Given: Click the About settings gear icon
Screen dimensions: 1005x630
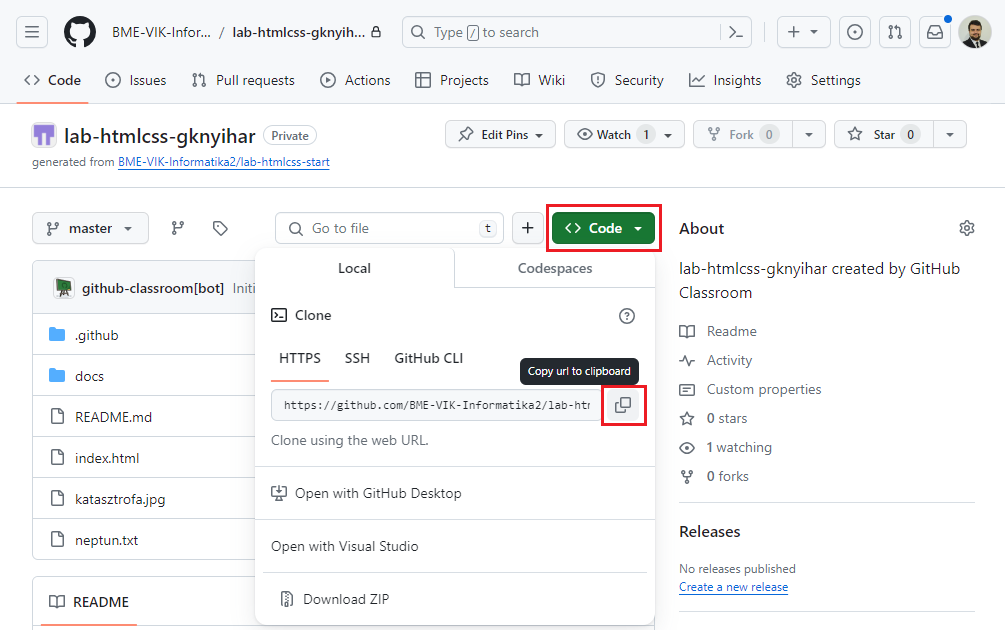Looking at the screenshot, I should pyautogui.click(x=966, y=228).
